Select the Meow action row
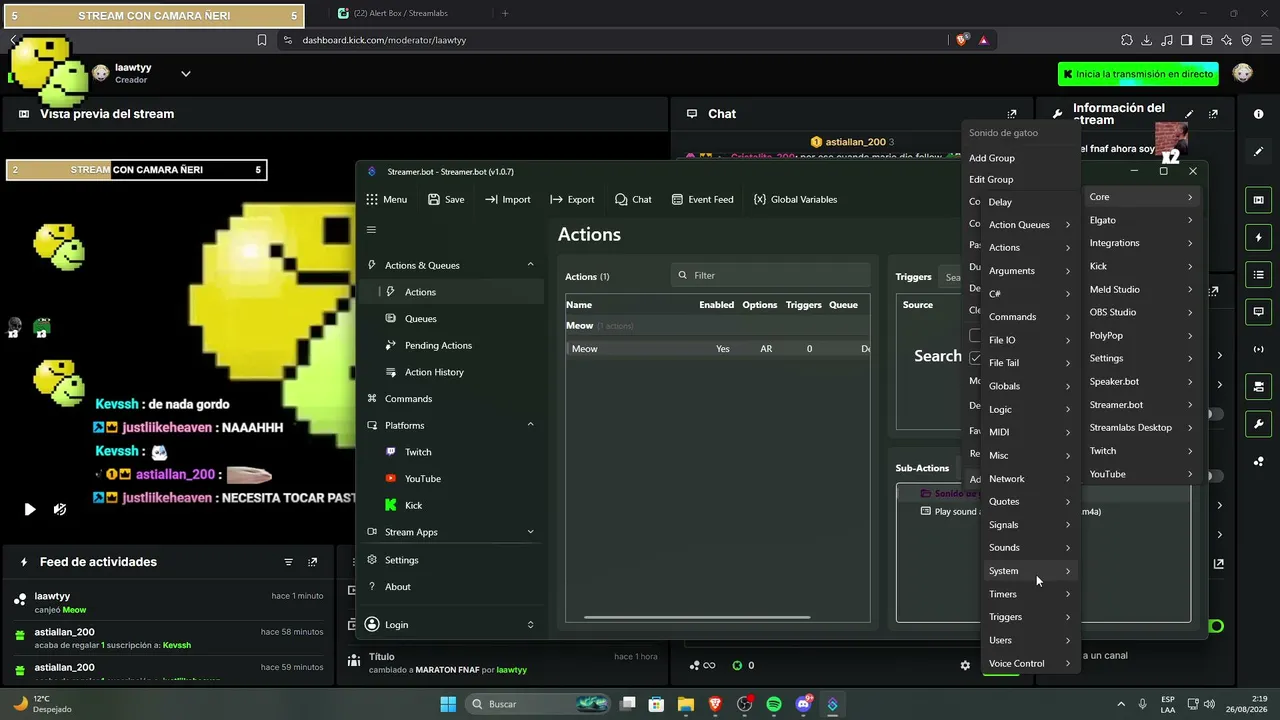 coord(717,349)
